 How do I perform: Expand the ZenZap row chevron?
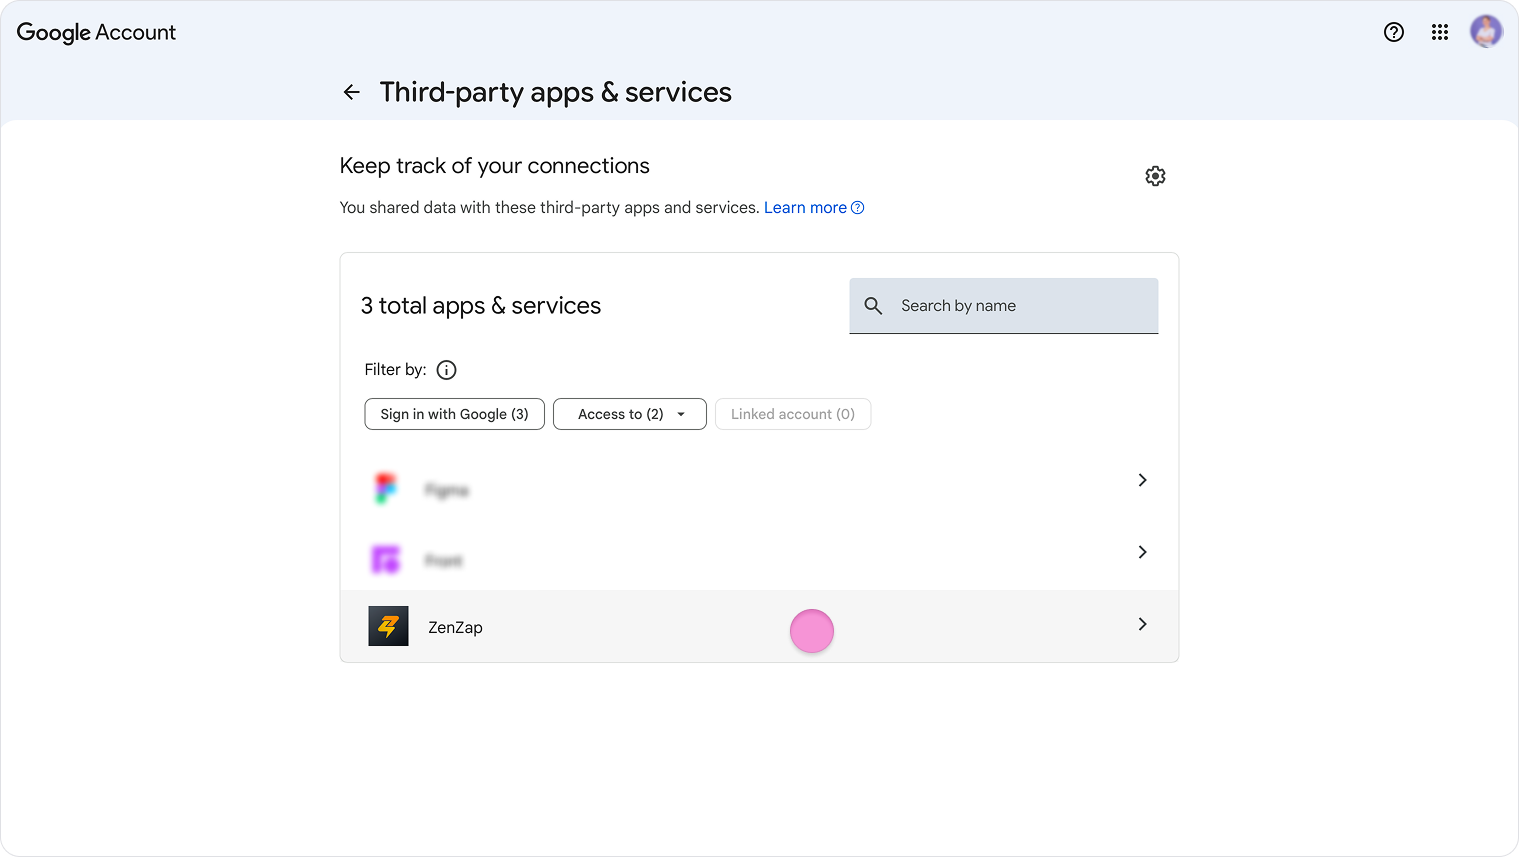coord(1142,624)
